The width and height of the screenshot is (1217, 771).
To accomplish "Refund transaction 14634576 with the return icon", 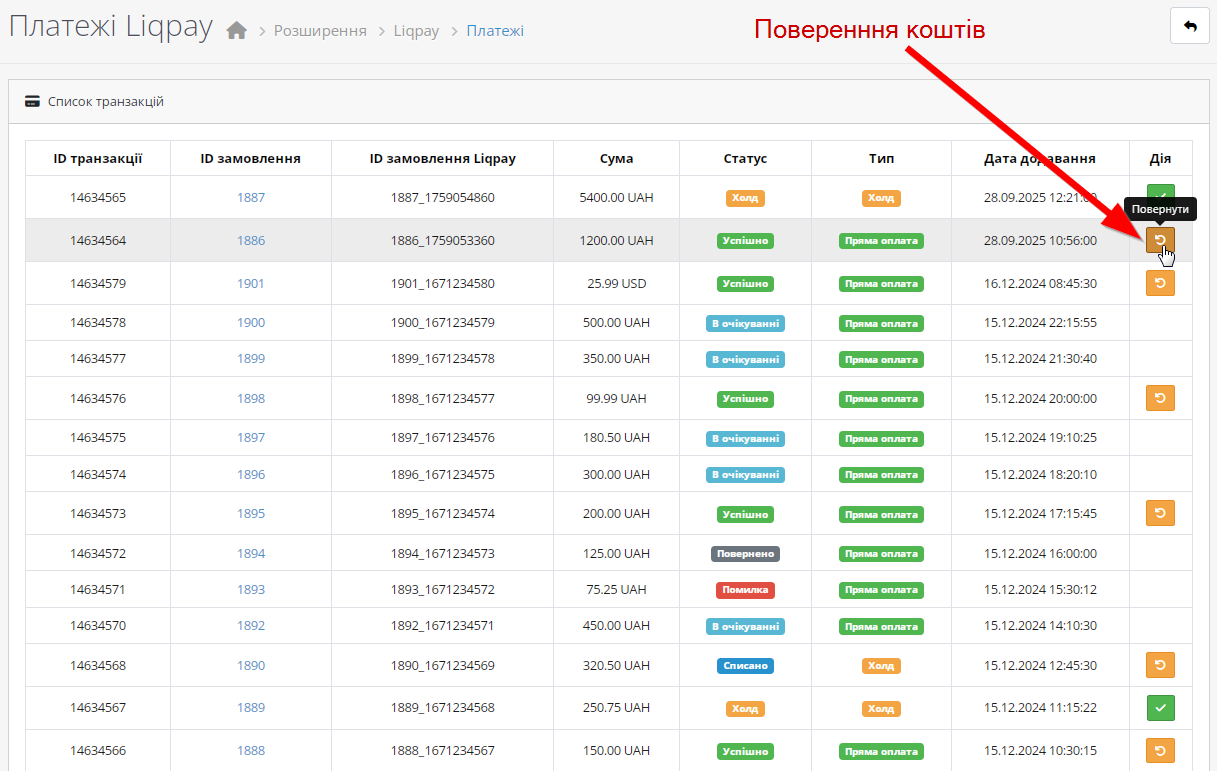I will 1160,398.
